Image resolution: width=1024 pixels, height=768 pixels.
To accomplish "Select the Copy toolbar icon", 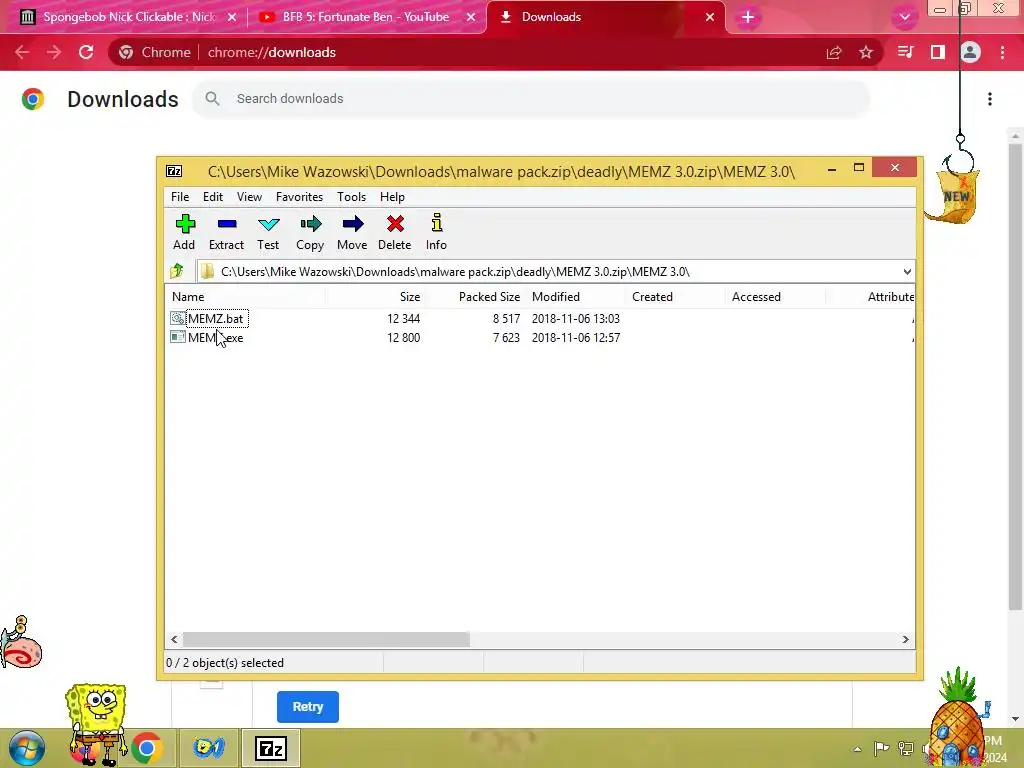I will (310, 232).
